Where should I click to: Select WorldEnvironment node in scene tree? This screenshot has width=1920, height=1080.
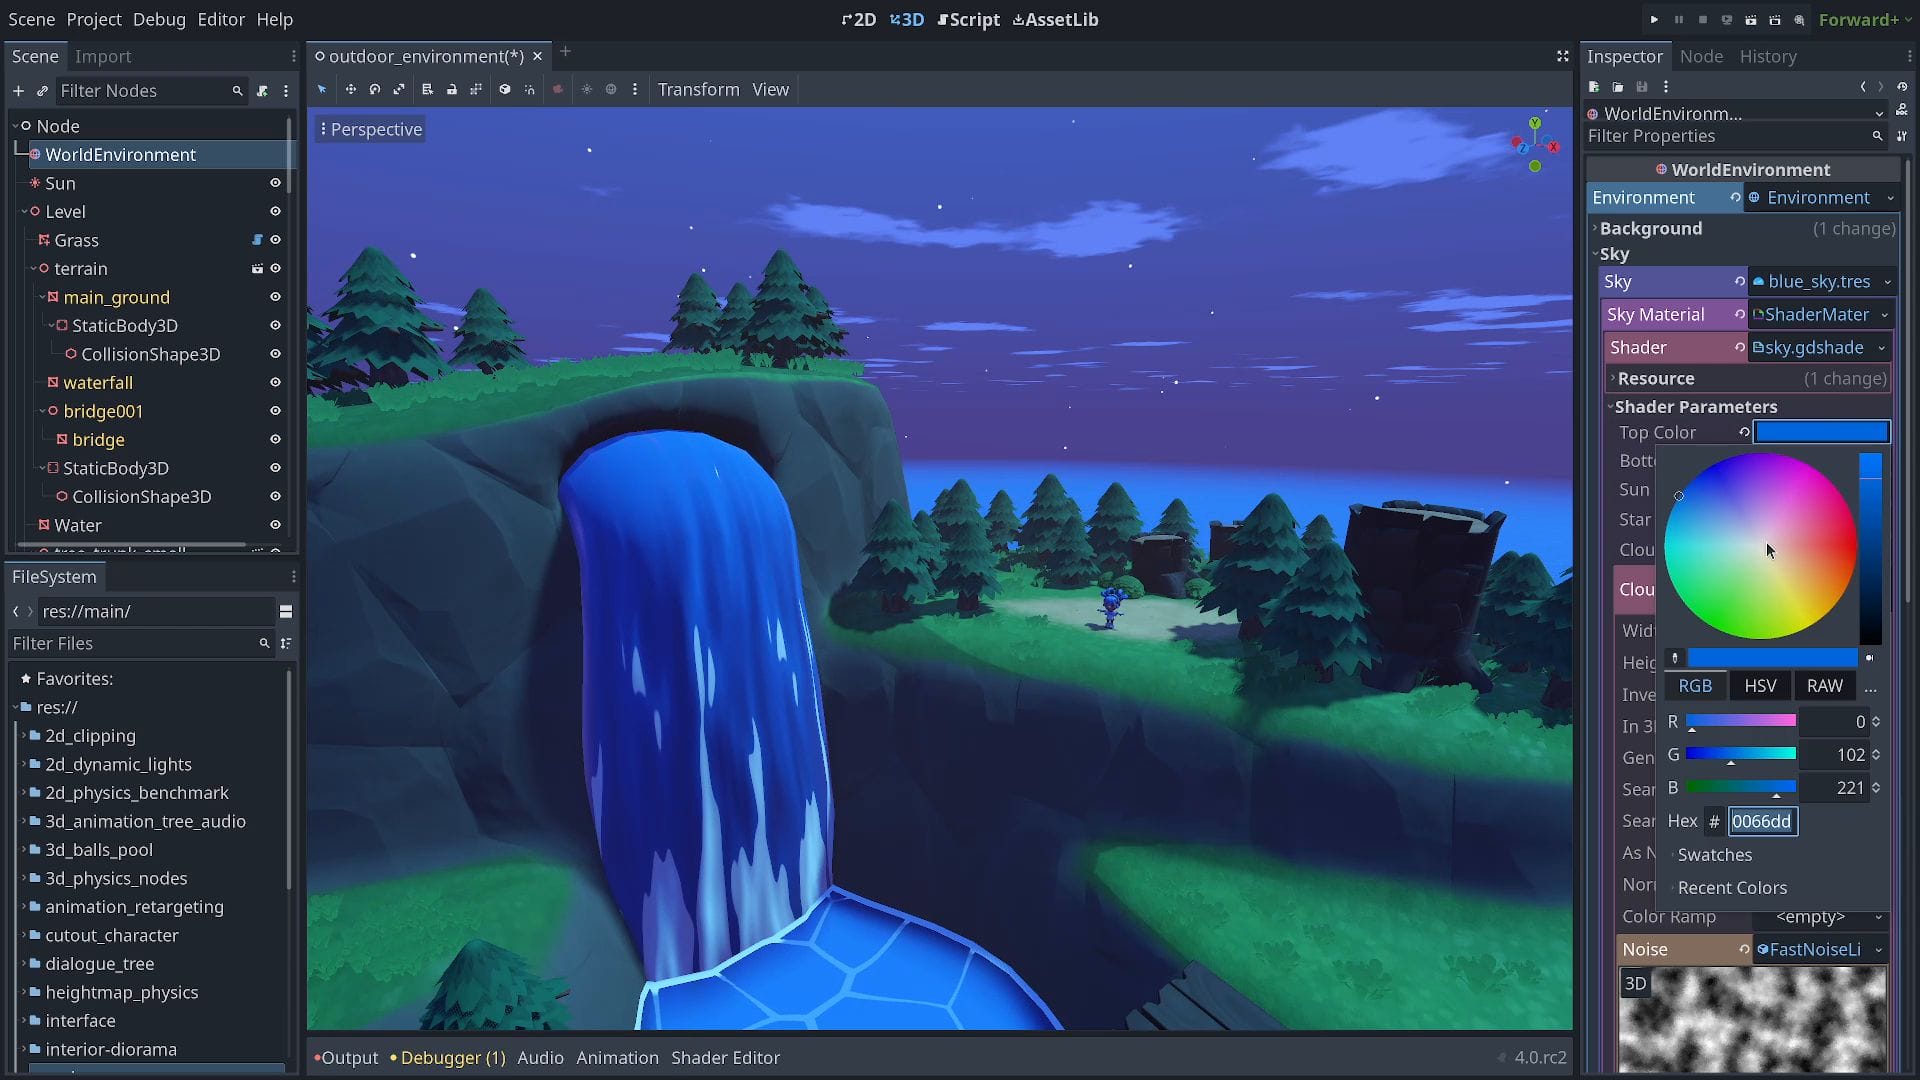121,154
